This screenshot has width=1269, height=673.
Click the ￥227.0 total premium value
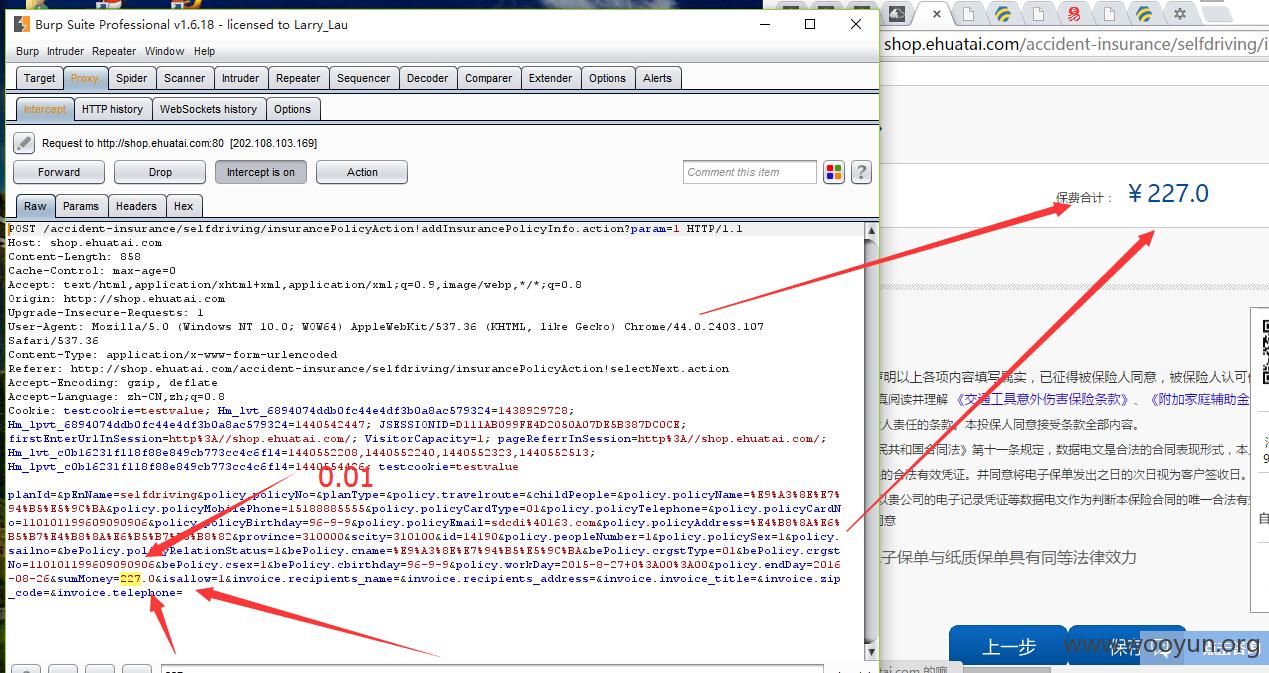(x=1168, y=193)
